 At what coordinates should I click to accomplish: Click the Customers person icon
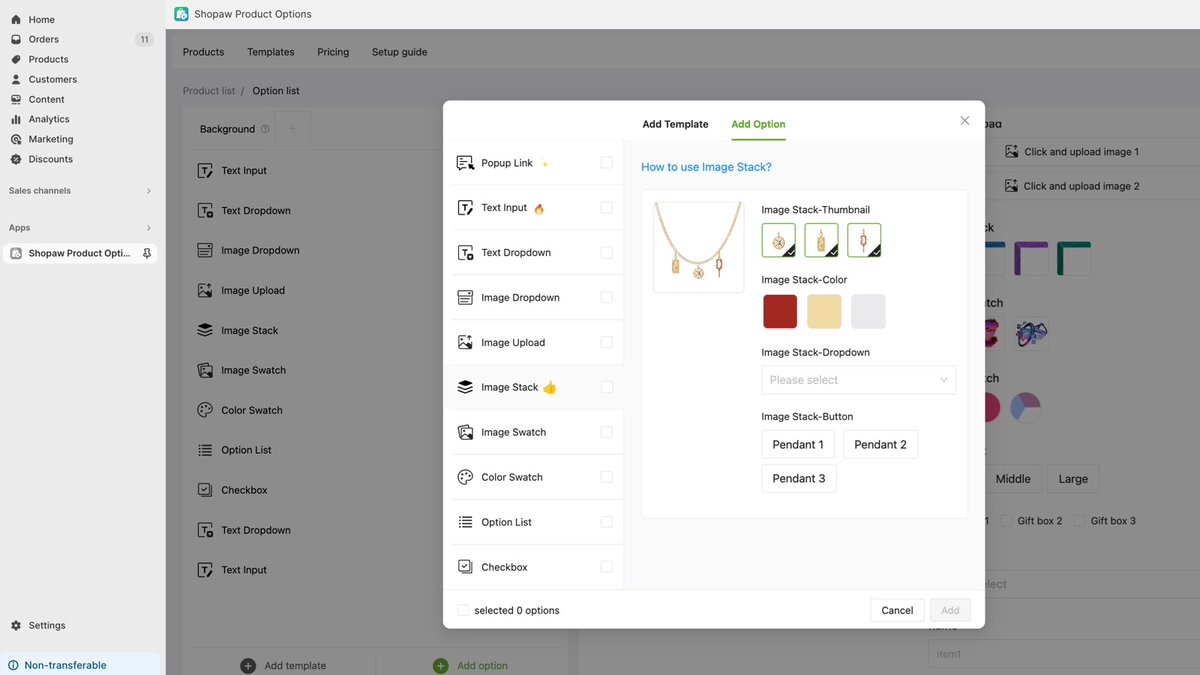tap(16, 79)
